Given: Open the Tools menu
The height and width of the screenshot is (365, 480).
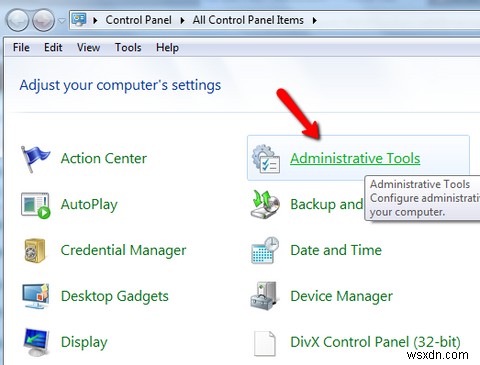Looking at the screenshot, I should point(128,48).
